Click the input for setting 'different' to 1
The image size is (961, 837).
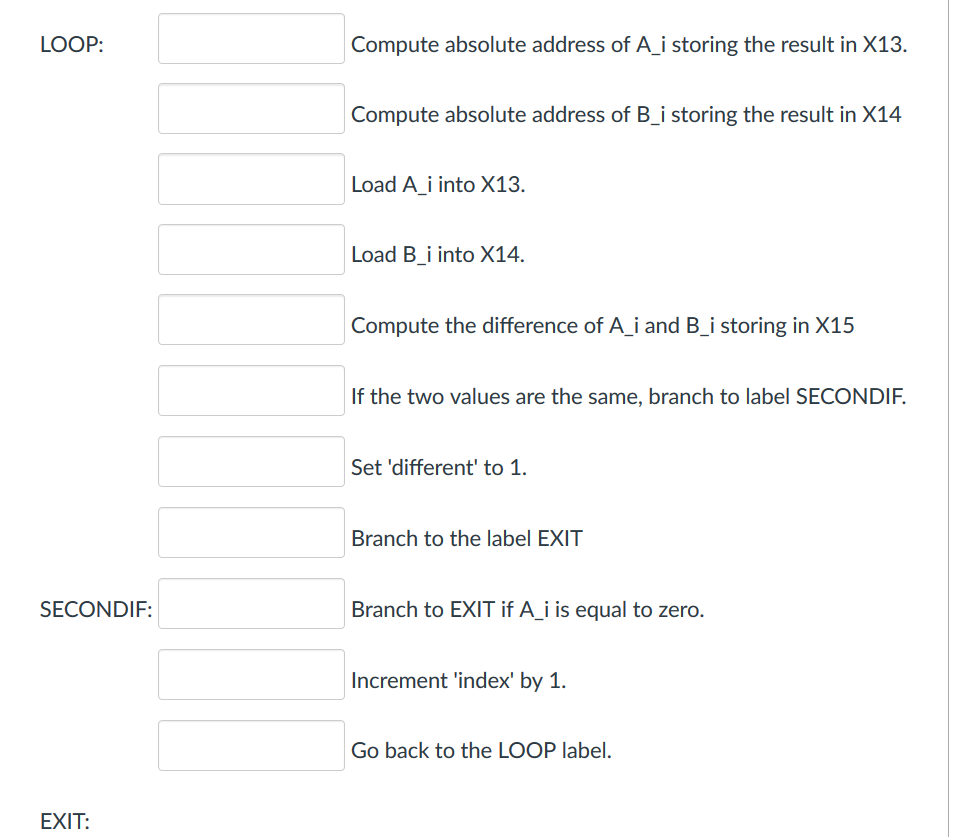(x=250, y=461)
